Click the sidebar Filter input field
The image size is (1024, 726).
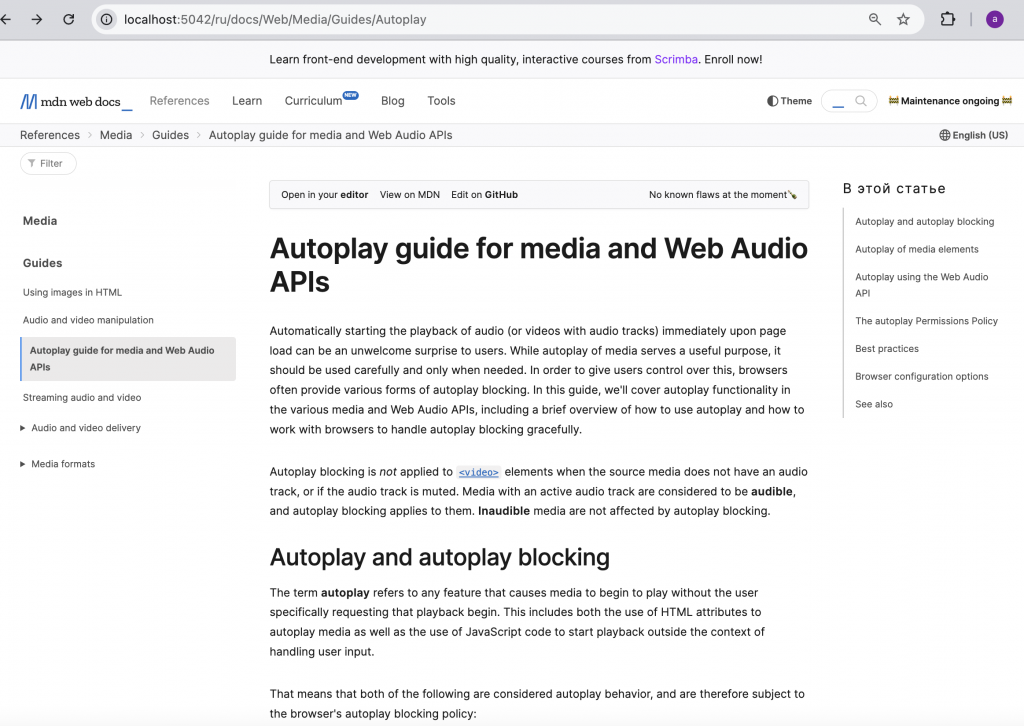(x=50, y=163)
